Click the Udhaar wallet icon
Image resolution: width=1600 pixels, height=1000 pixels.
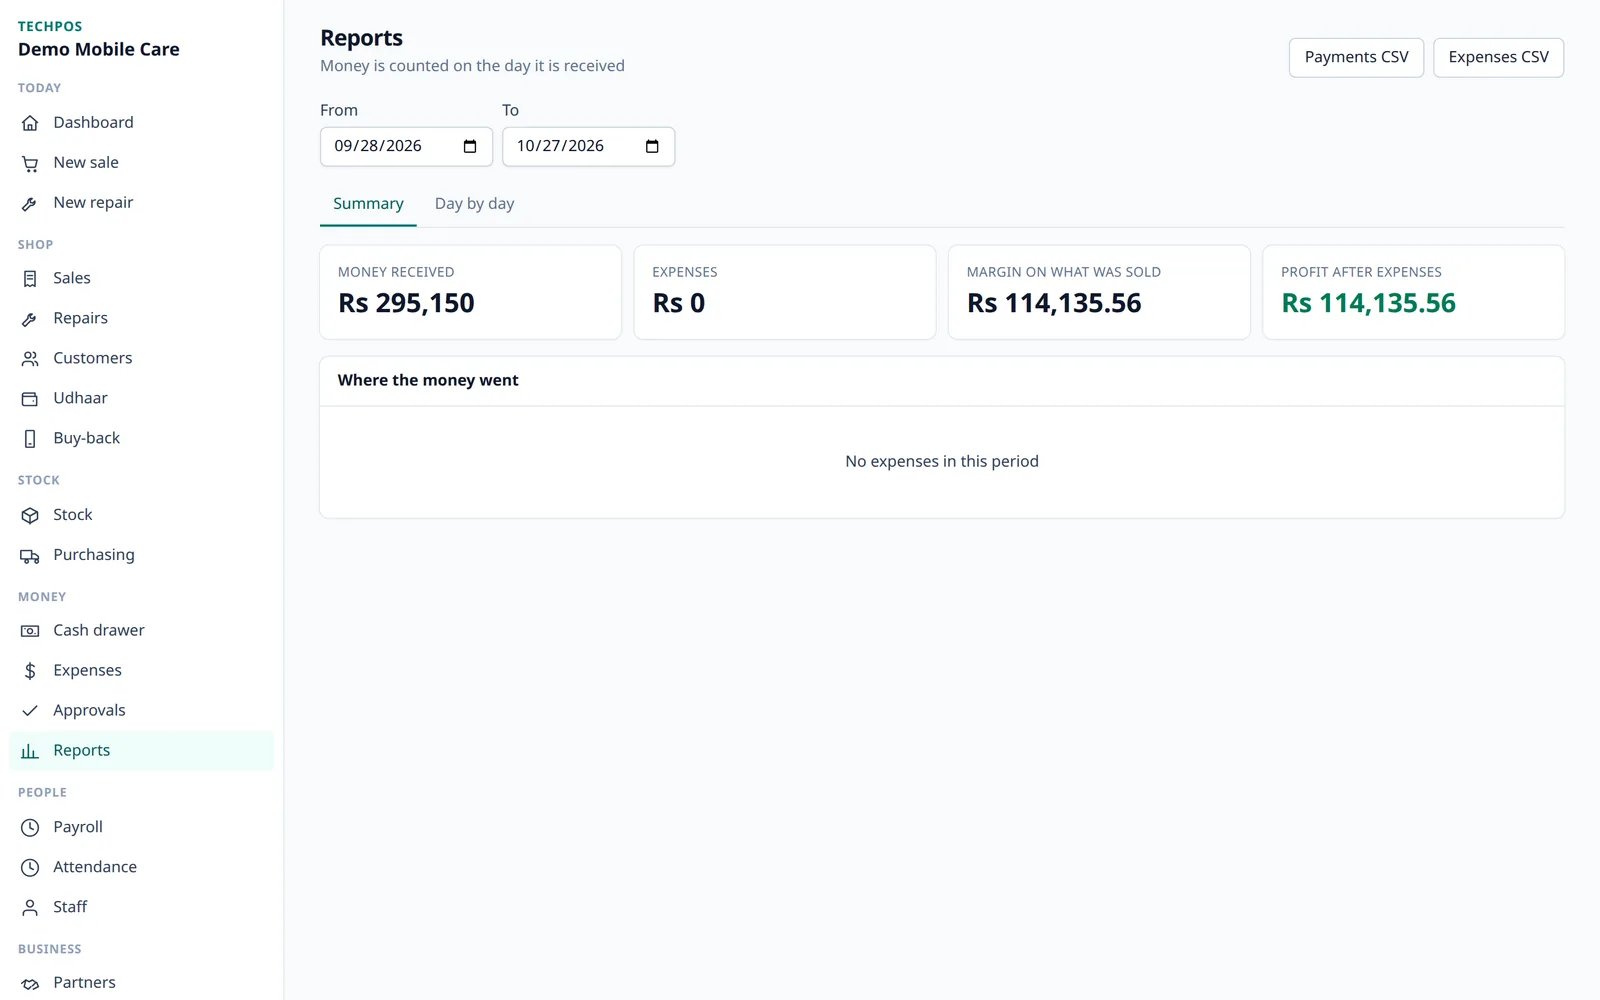tap(30, 399)
